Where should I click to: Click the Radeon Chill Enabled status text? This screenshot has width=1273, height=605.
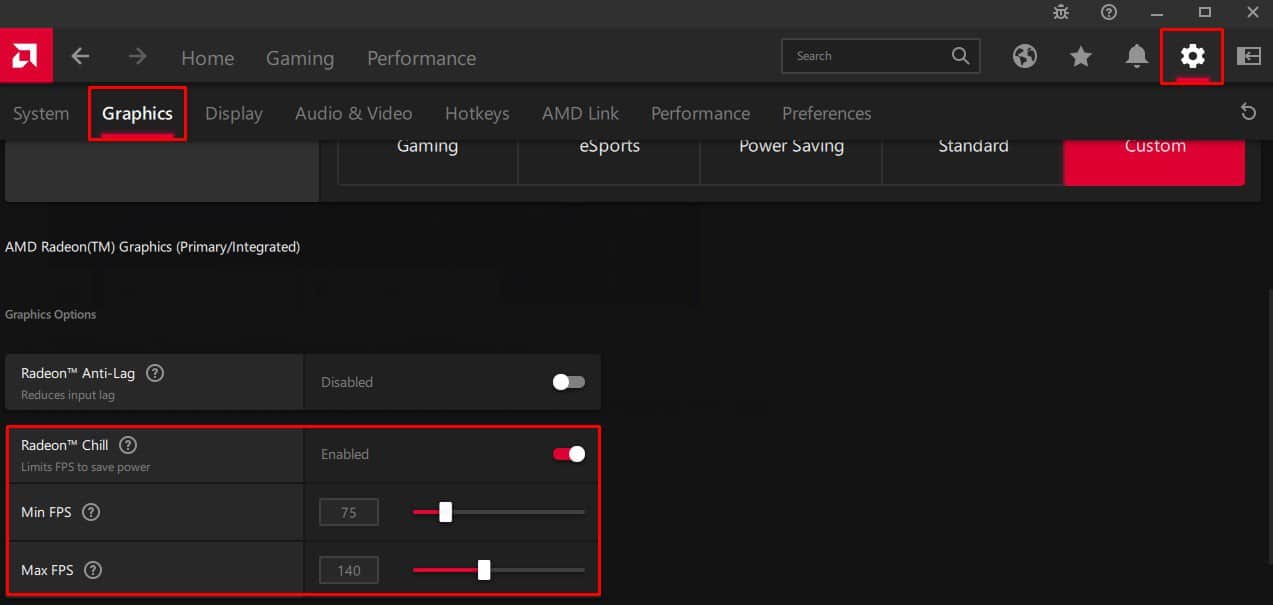345,454
